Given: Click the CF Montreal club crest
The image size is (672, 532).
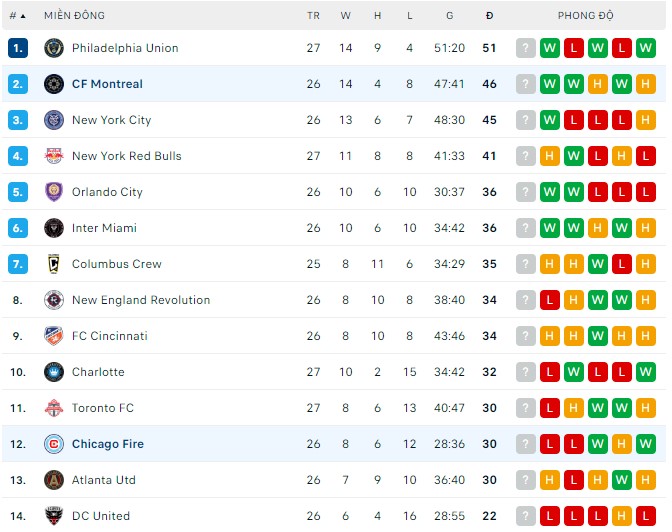Looking at the screenshot, I should click(54, 84).
